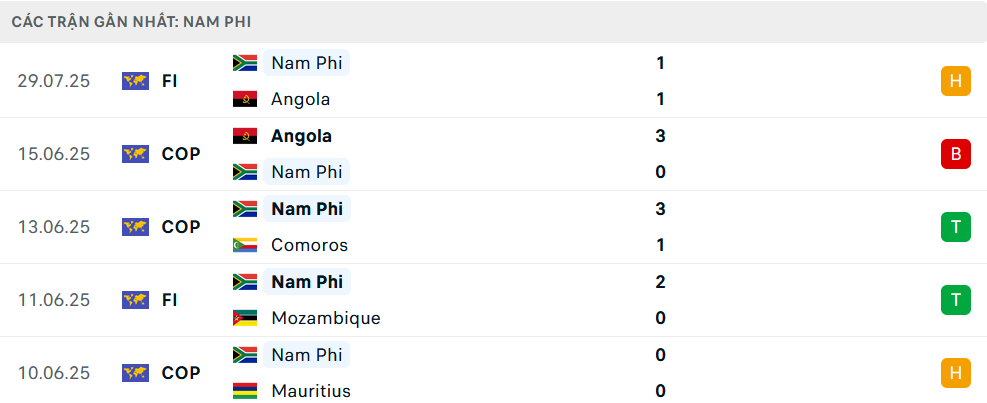Click the COP label for 13.06.25

pyautogui.click(x=181, y=227)
